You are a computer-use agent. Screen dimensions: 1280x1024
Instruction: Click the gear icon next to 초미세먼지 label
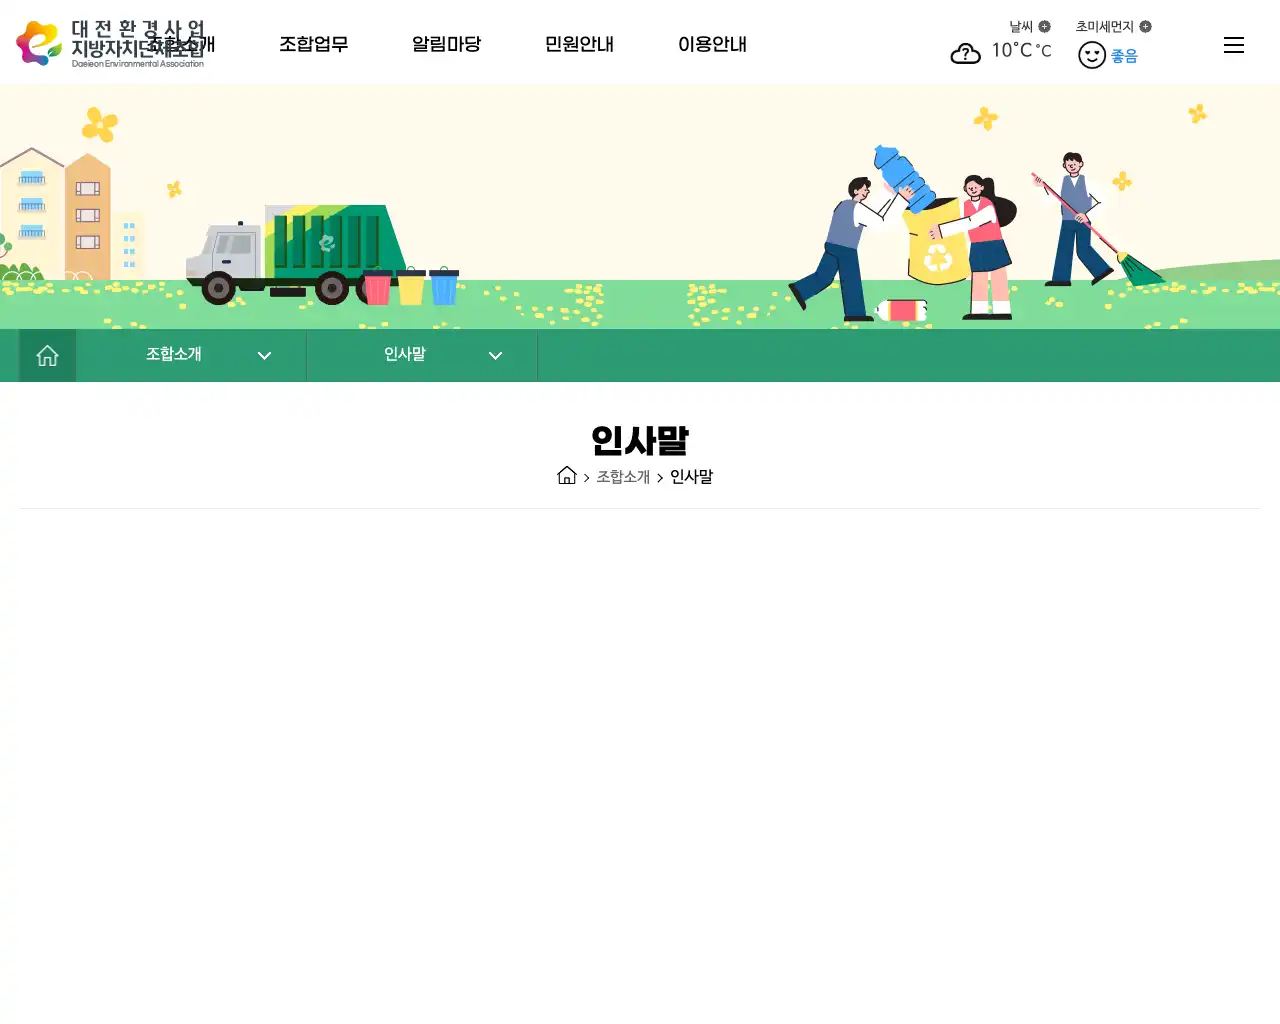1146,26
